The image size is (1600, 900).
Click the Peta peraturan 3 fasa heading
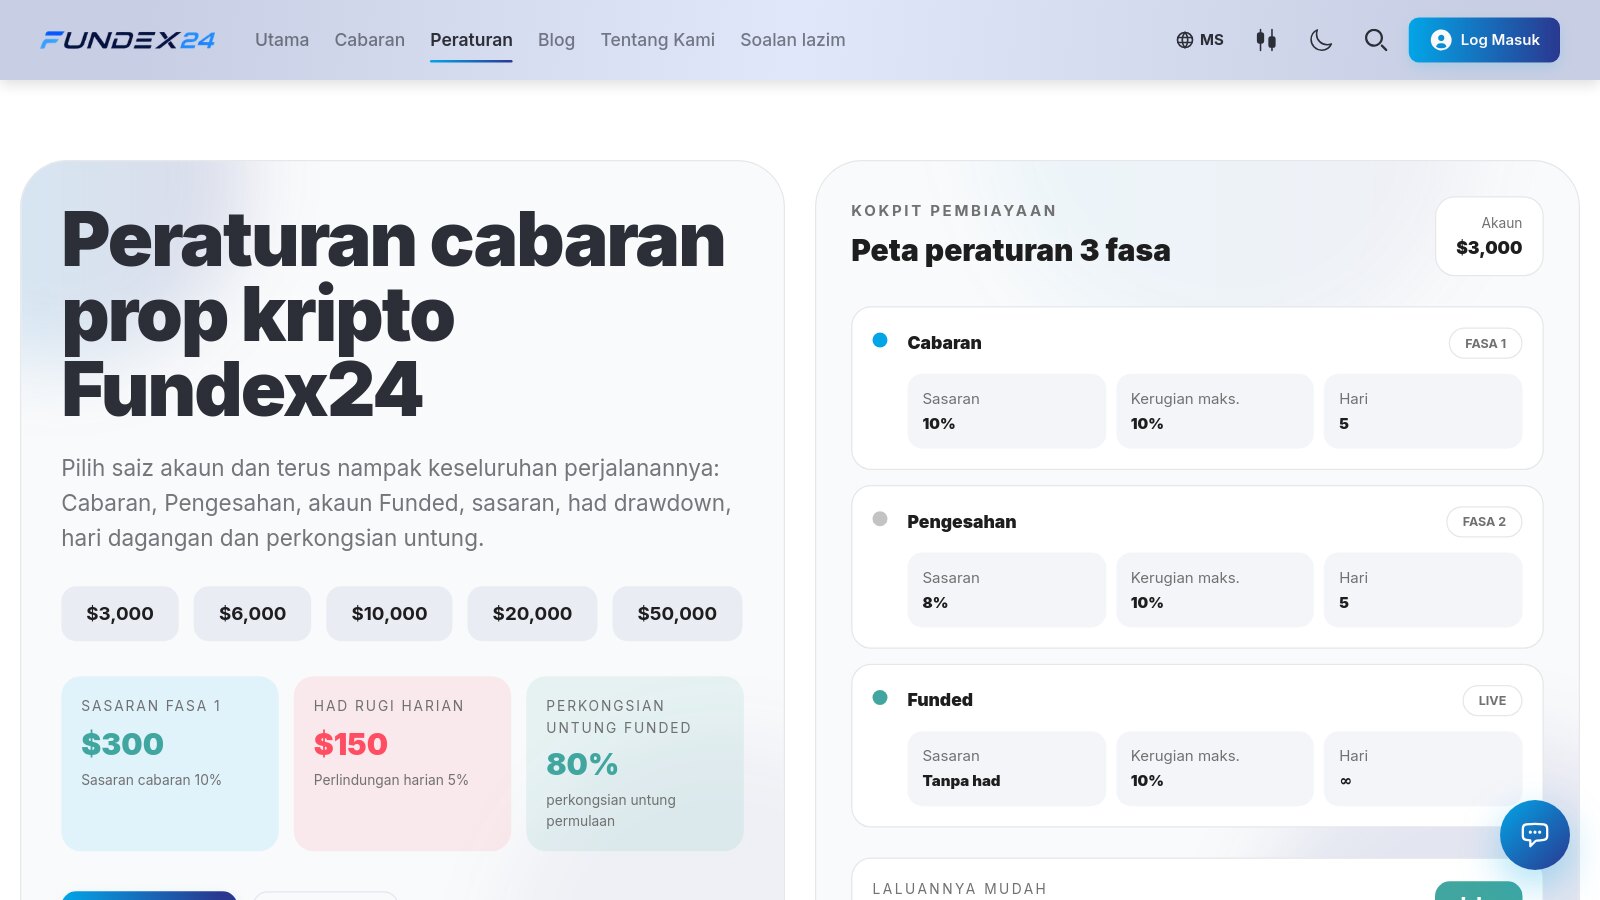point(1010,250)
